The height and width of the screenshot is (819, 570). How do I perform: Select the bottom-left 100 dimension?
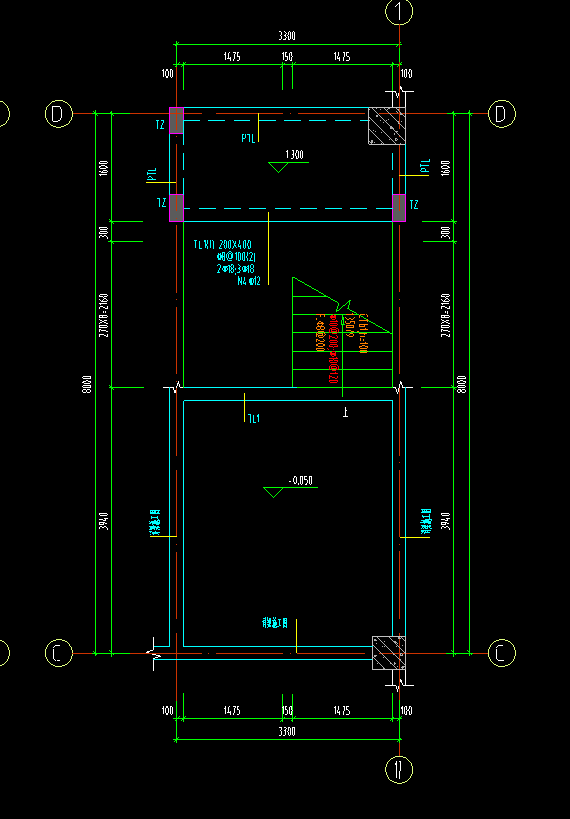click(167, 711)
